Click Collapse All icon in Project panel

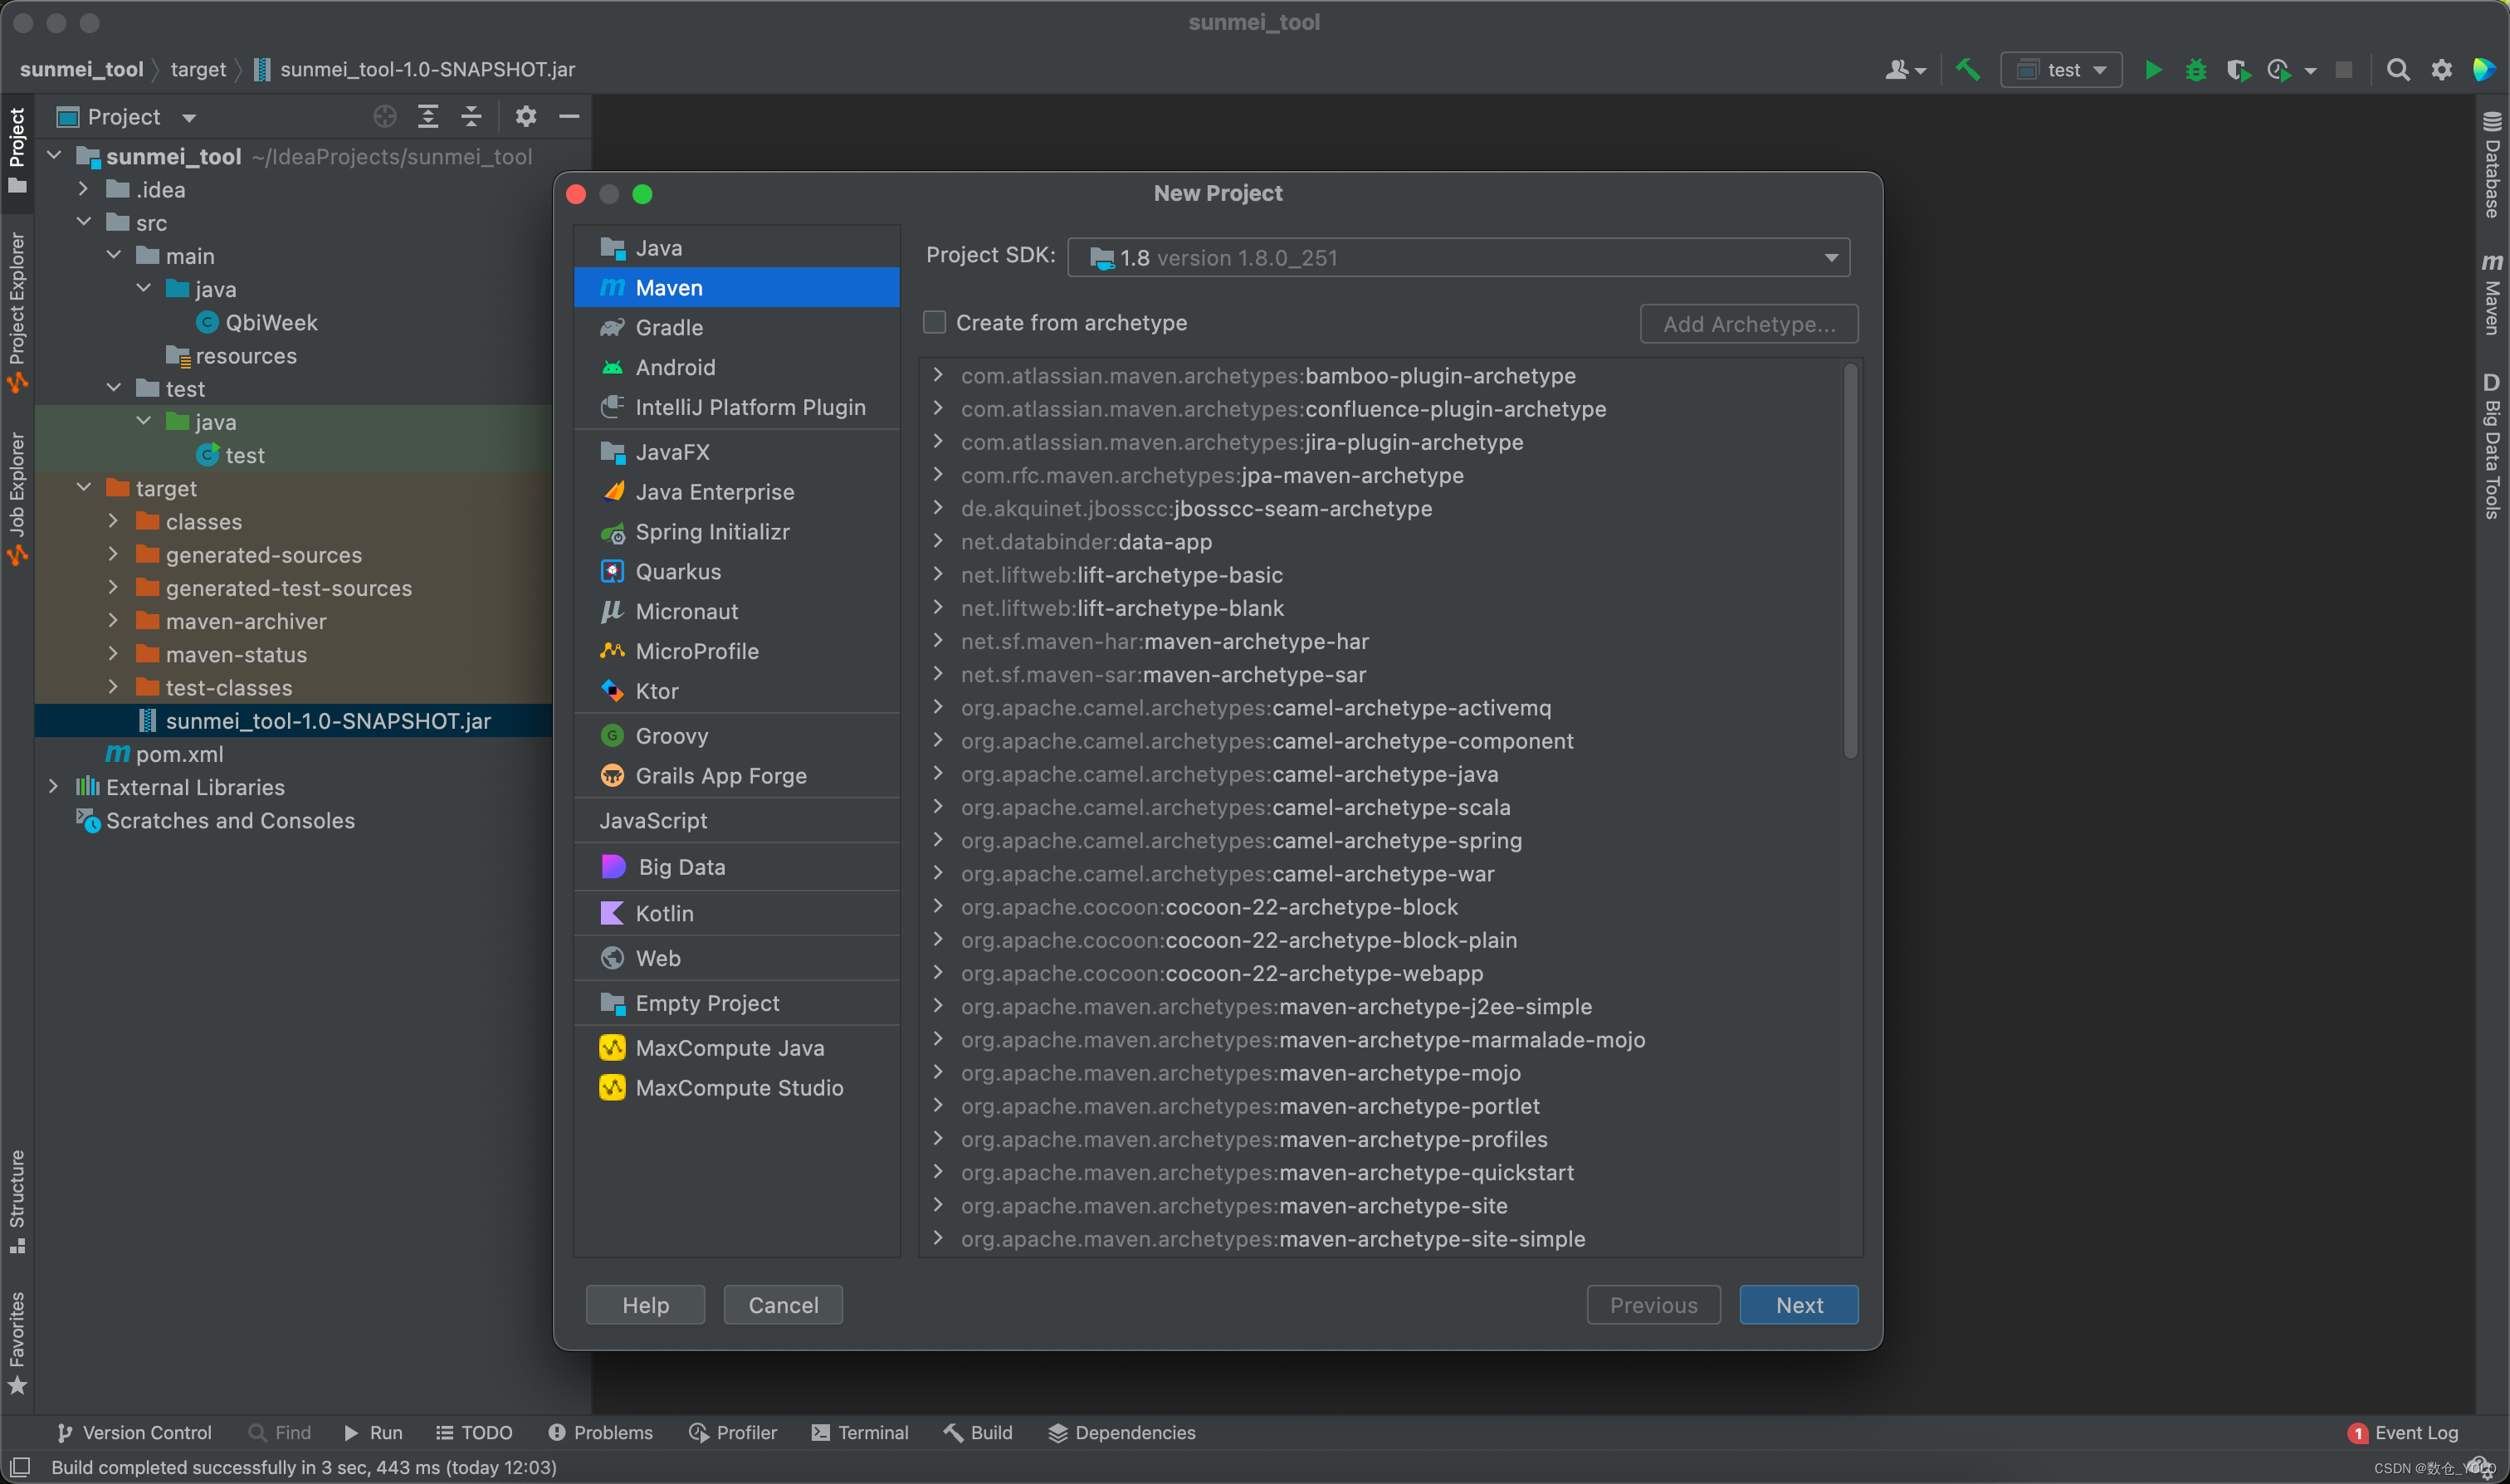471,117
